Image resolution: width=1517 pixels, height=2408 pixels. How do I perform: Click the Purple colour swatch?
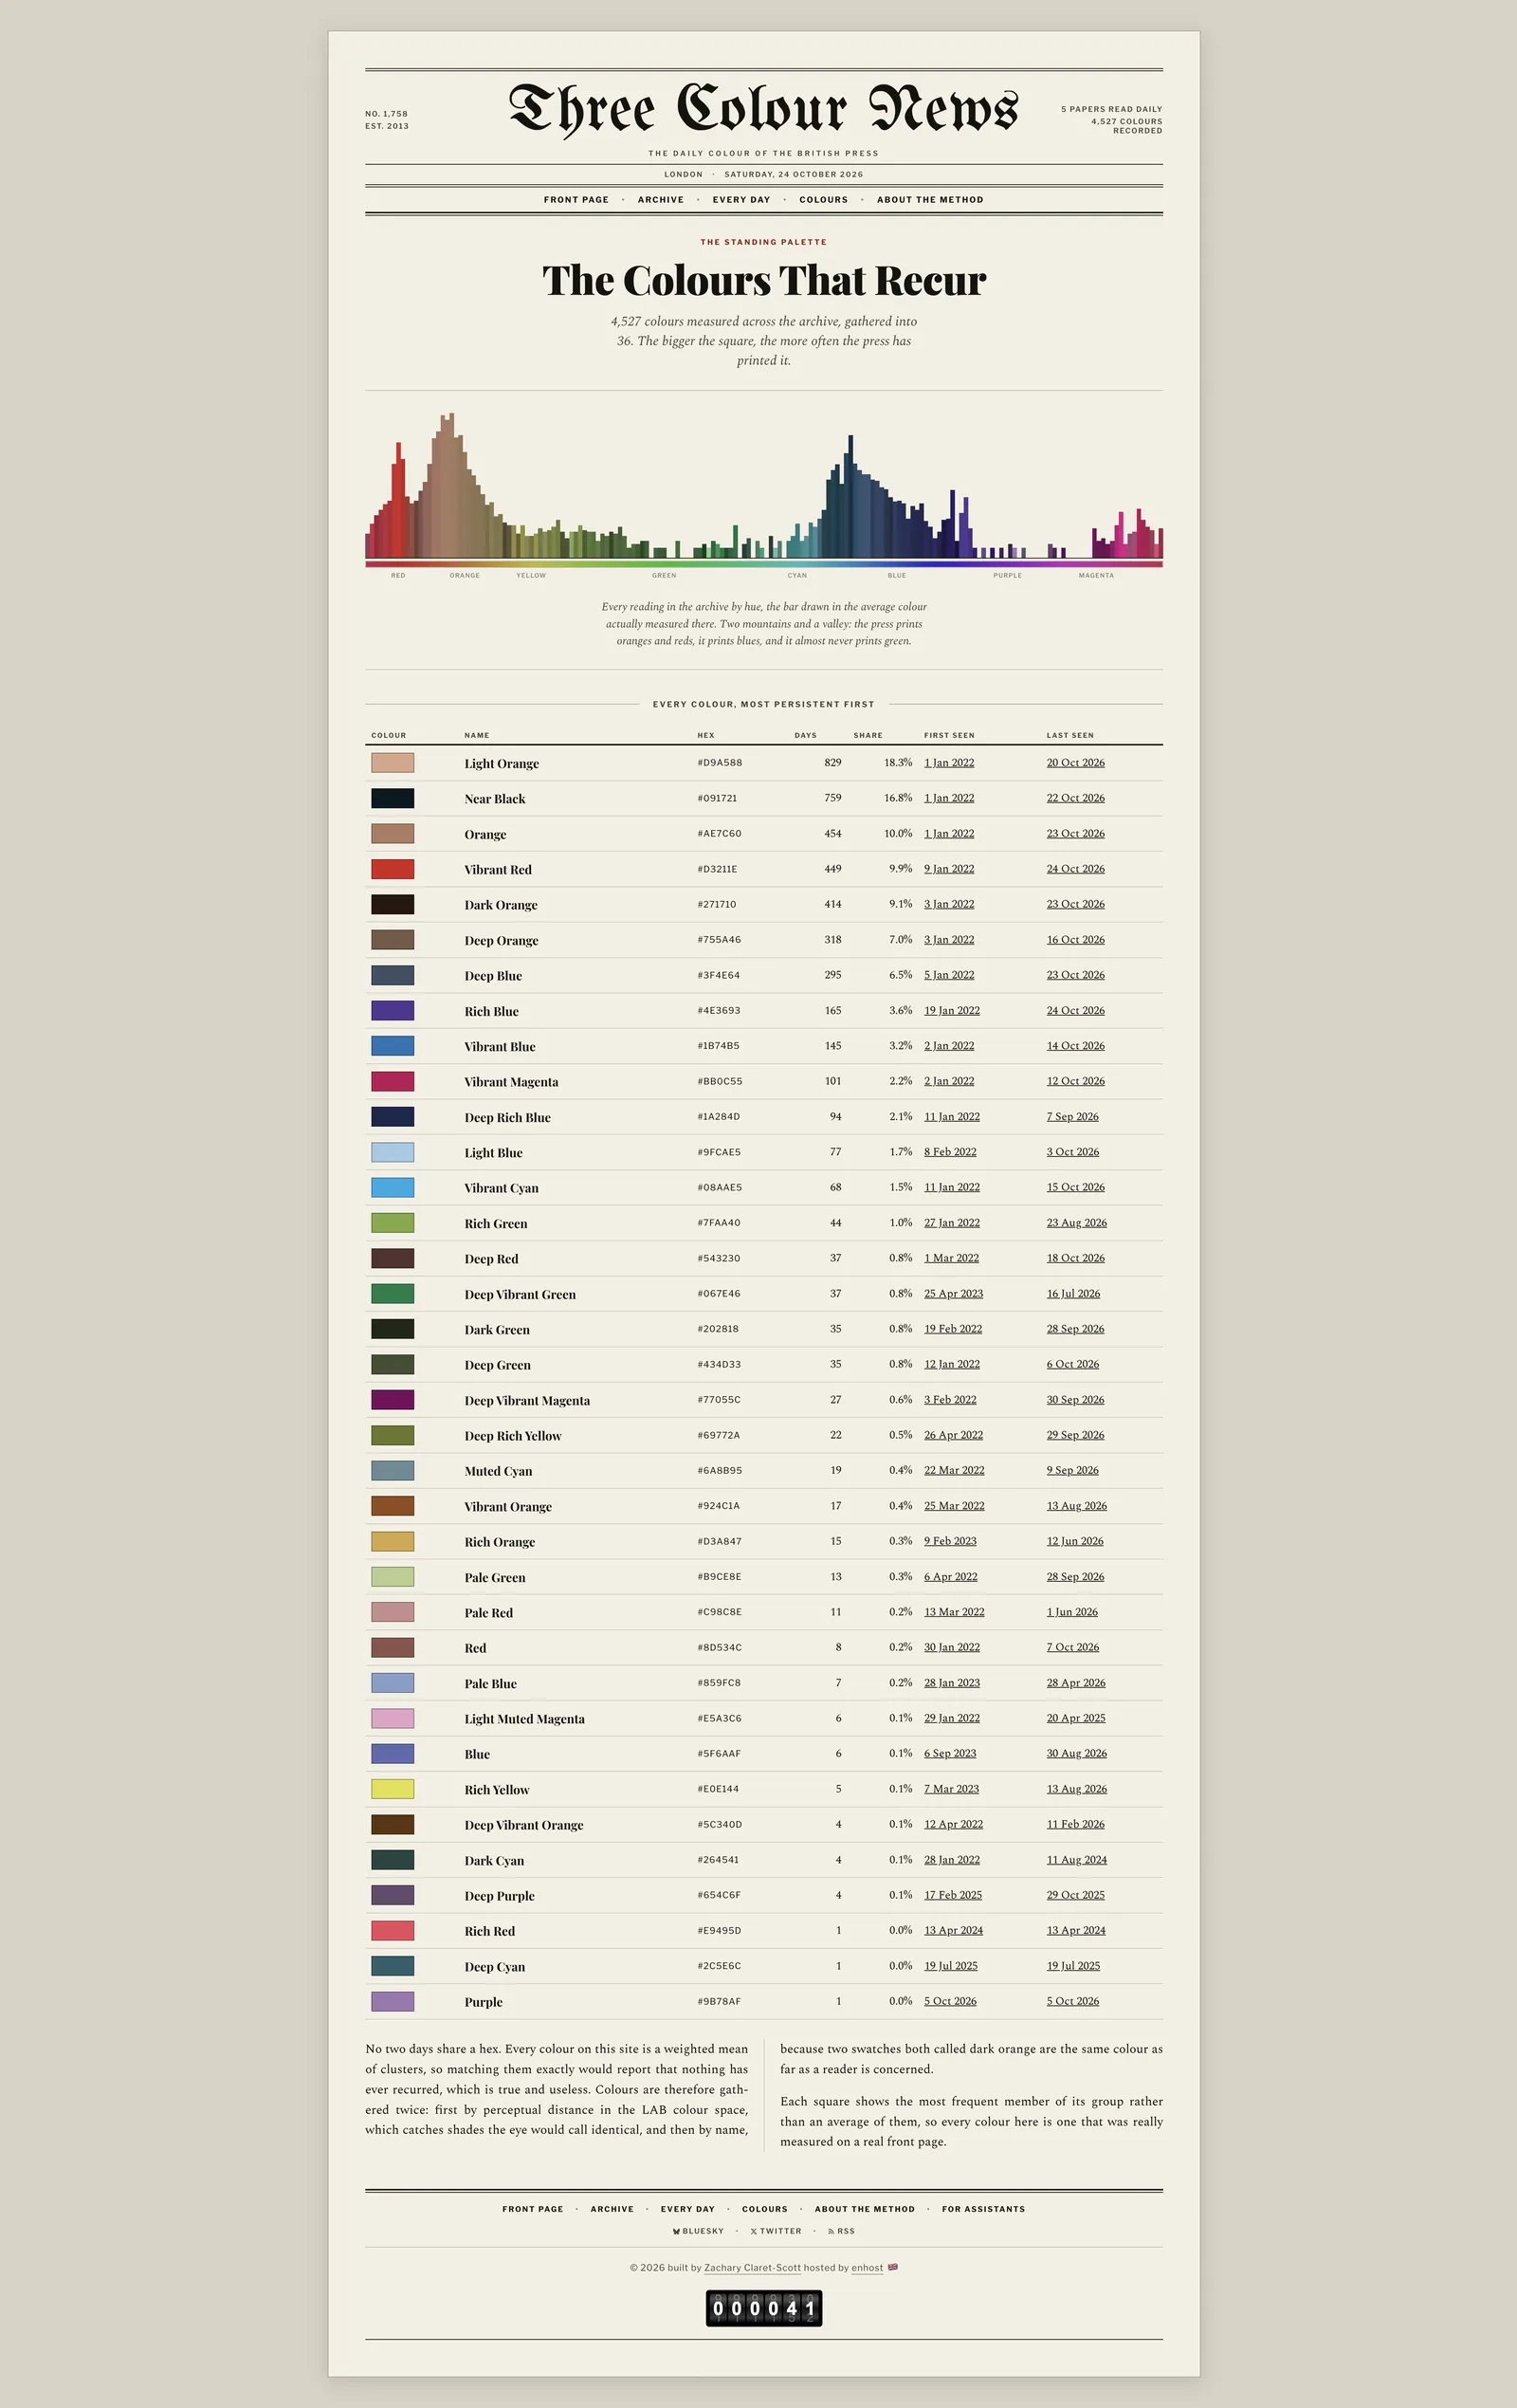pyautogui.click(x=392, y=2001)
